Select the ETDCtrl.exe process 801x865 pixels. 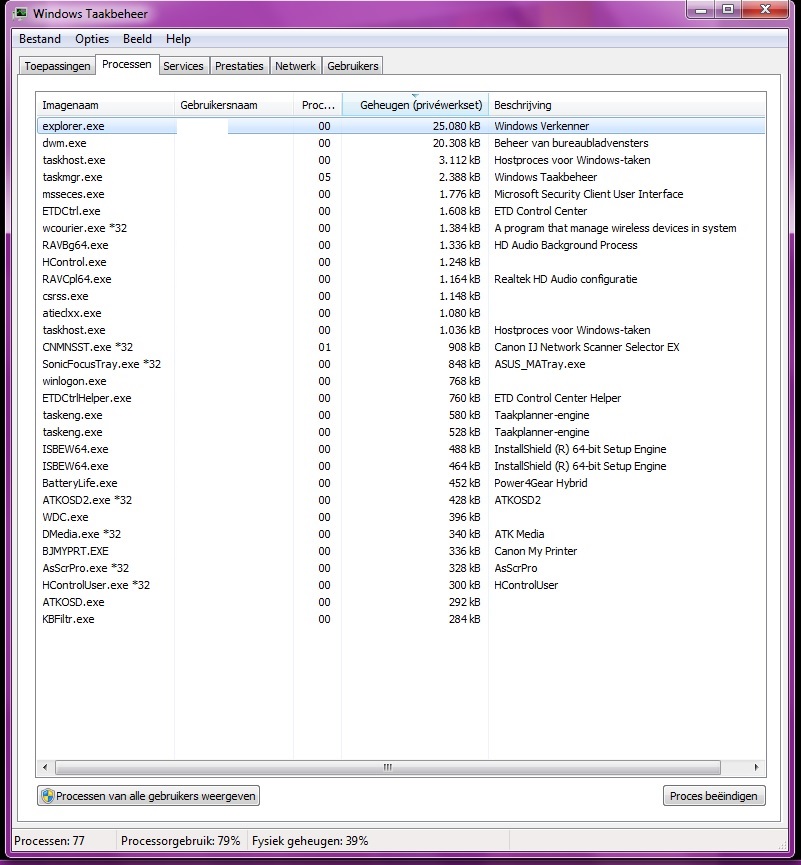401,211
